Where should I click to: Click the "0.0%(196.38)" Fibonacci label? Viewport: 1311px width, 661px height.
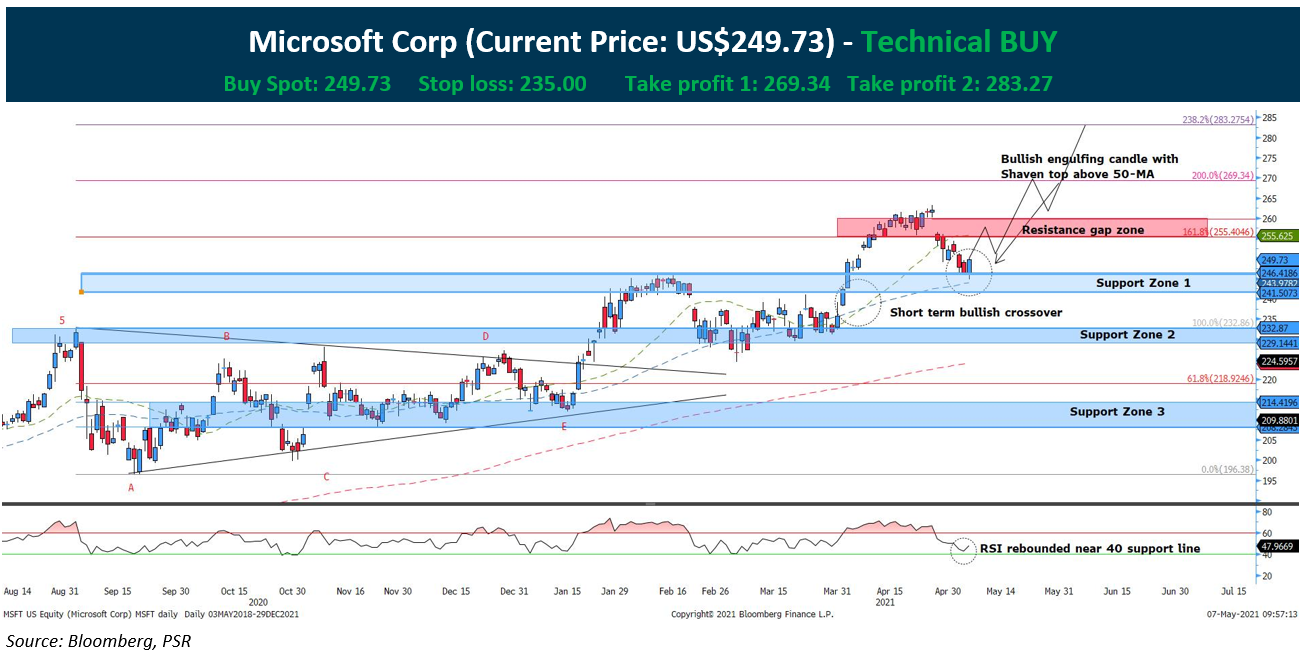click(x=1226, y=468)
